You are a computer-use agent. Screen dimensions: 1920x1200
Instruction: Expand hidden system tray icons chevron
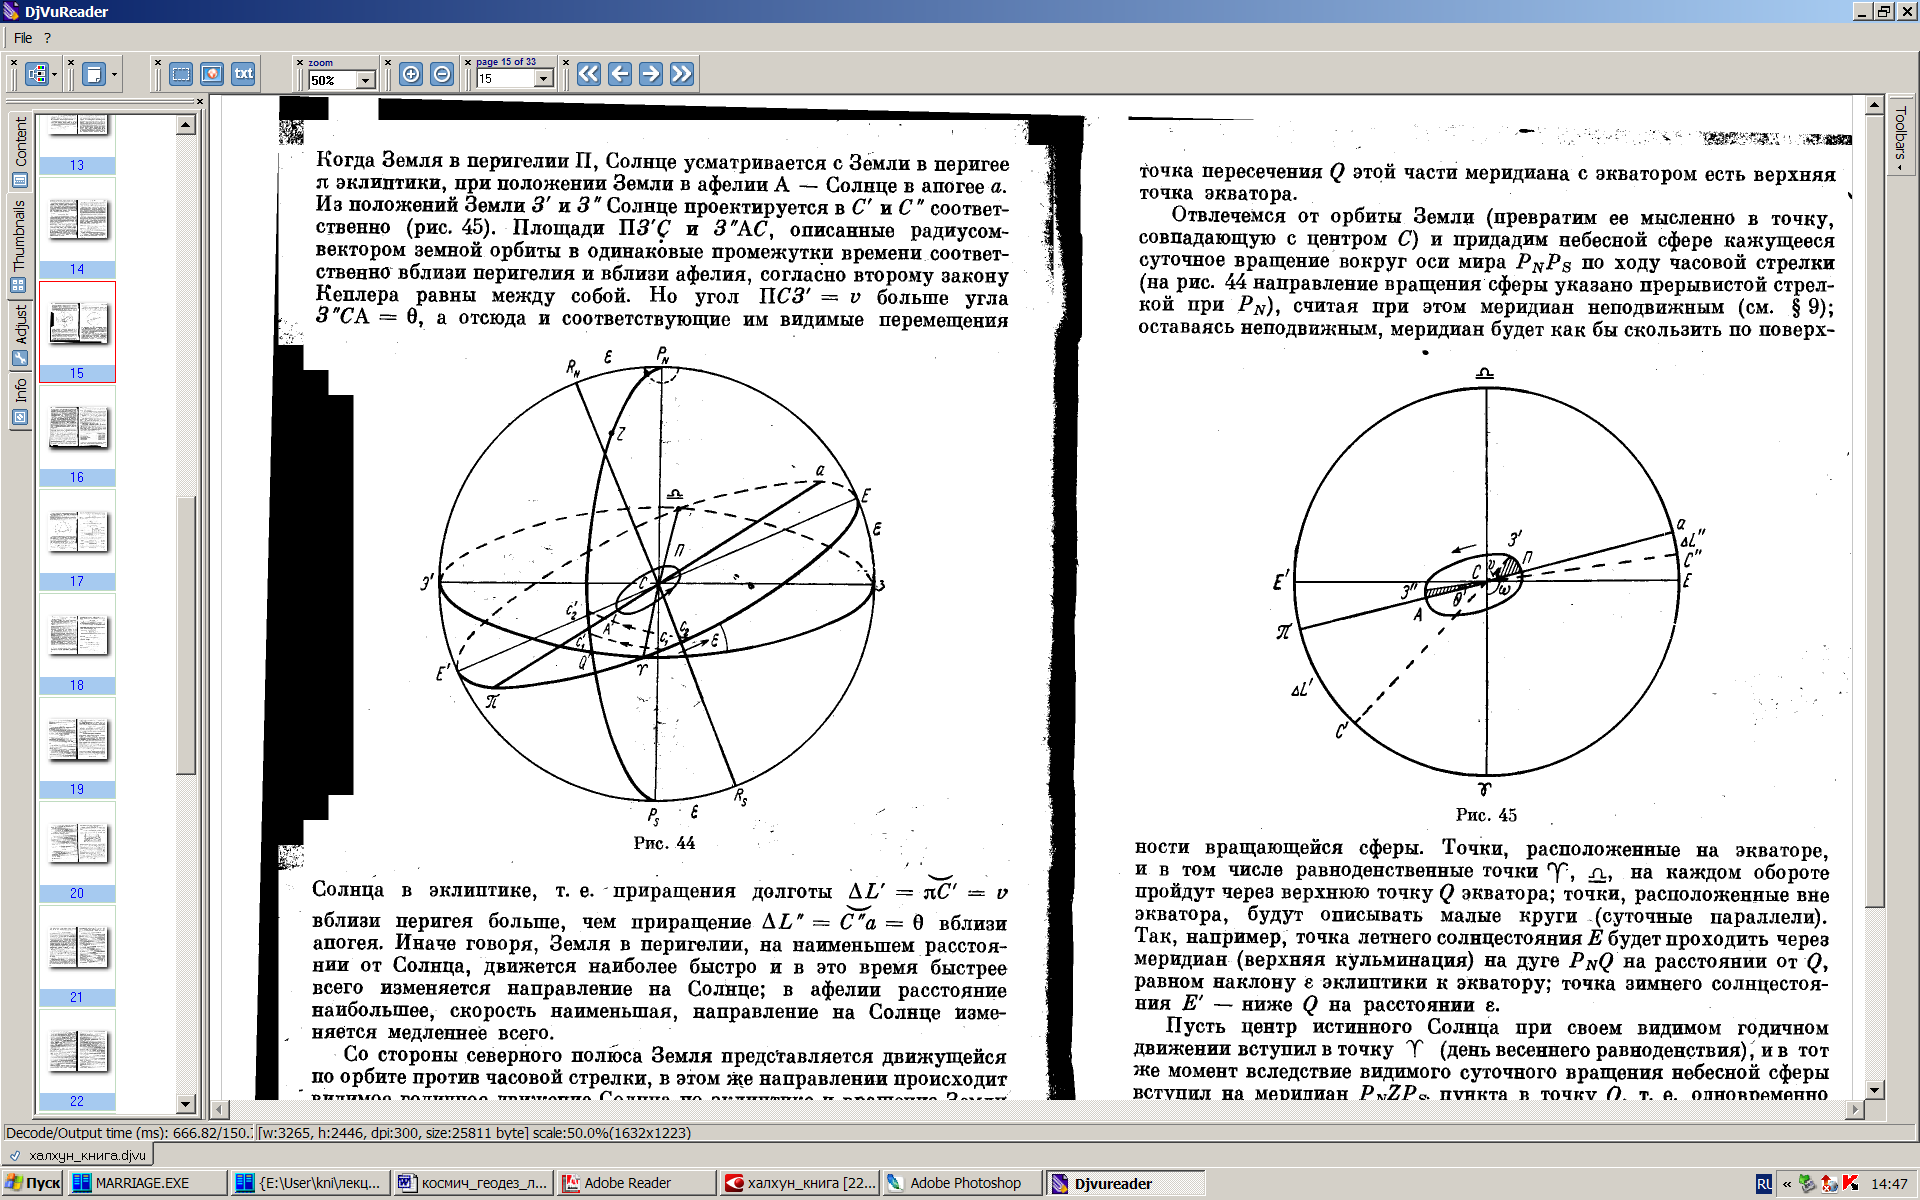tap(1787, 1184)
